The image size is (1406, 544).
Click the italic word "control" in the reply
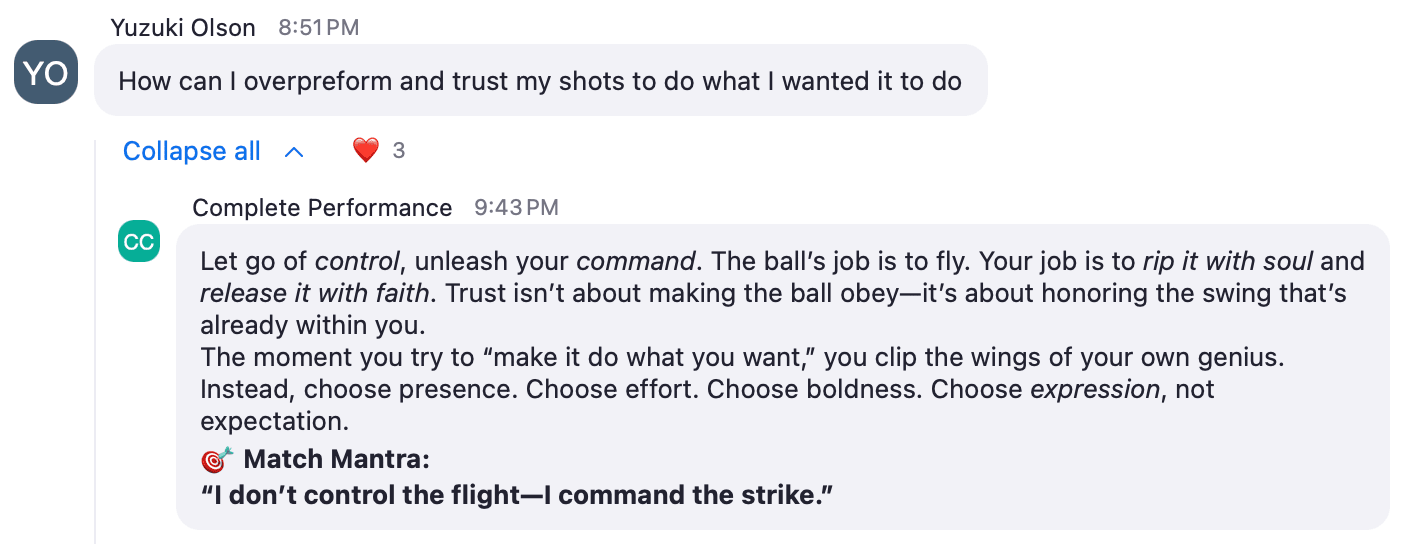coord(358,262)
